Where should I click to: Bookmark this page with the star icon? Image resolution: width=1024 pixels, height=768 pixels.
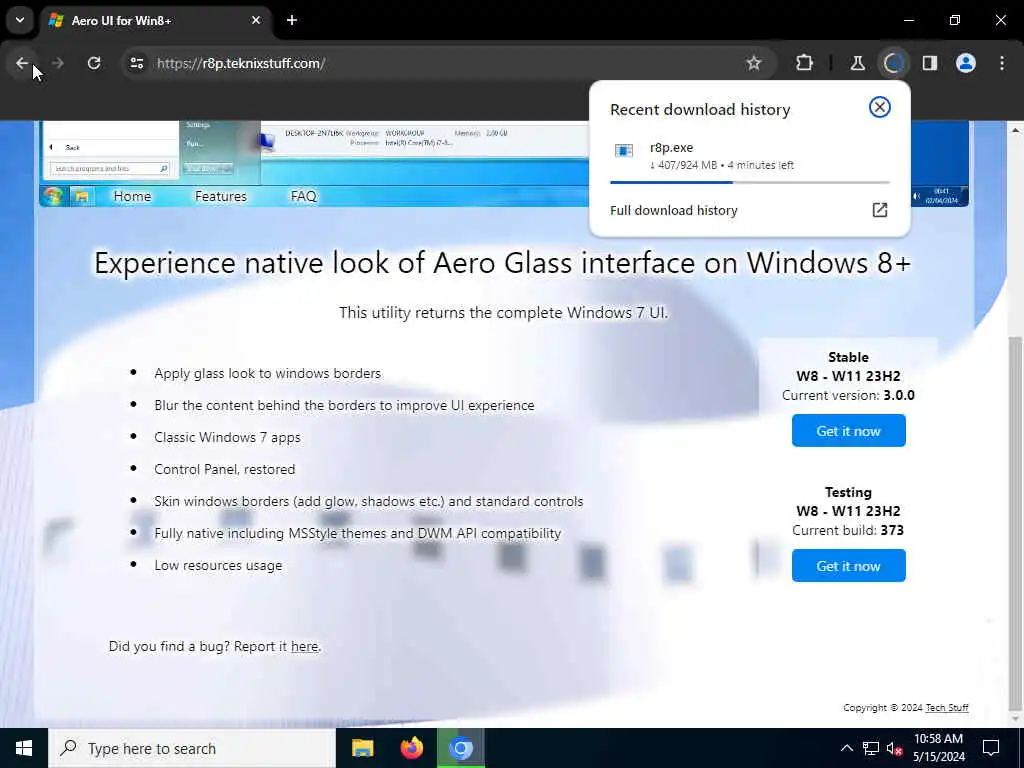tap(754, 63)
